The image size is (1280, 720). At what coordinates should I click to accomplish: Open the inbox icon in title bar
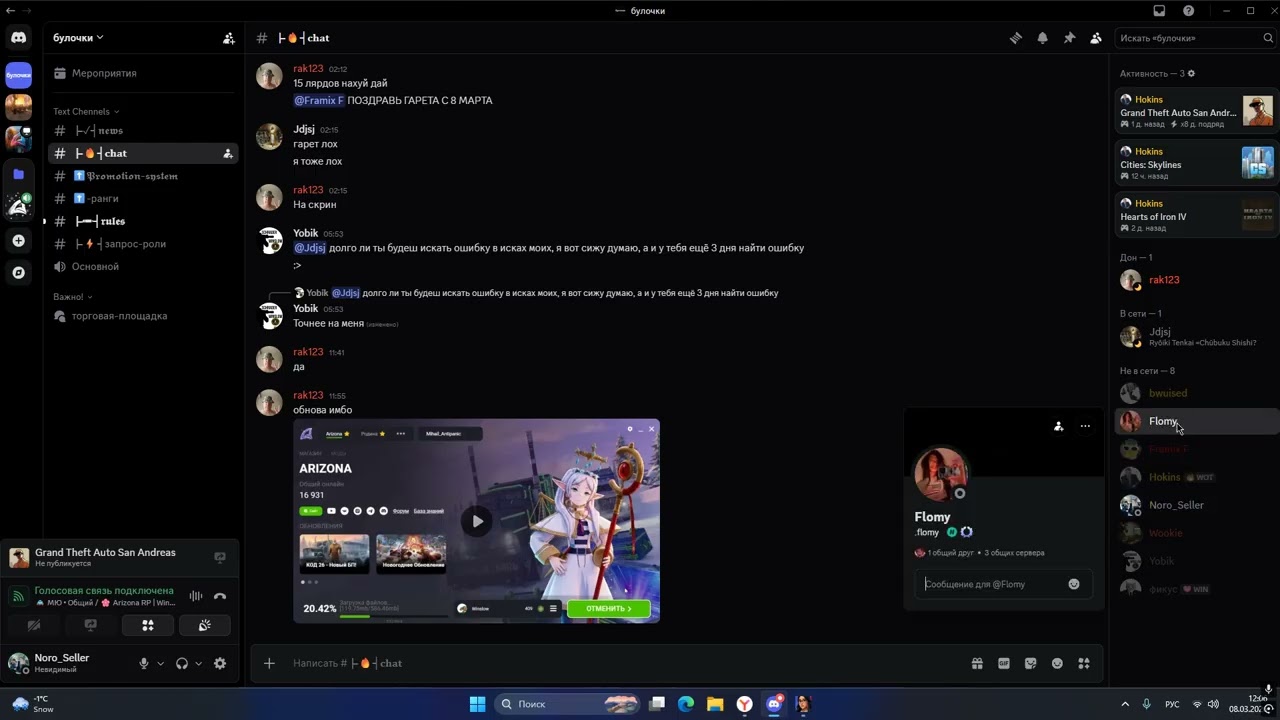pos(1159,11)
